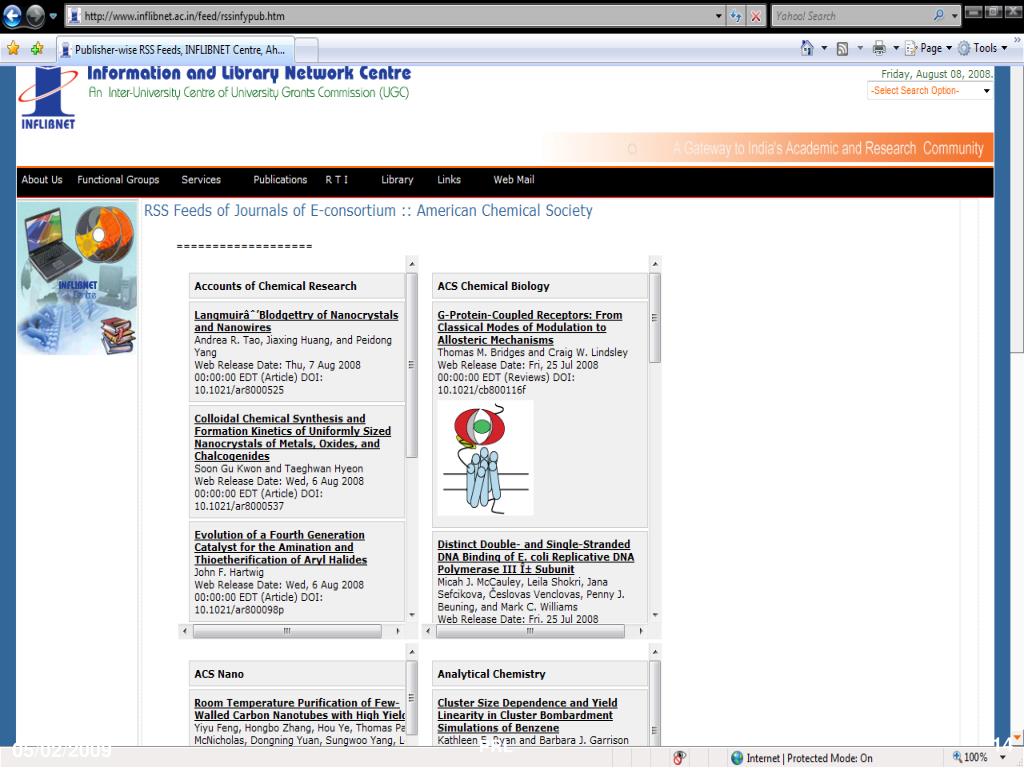Viewport: 1024px width, 768px height.
Task: Click the Analytical Chemistry heading
Action: 491,674
